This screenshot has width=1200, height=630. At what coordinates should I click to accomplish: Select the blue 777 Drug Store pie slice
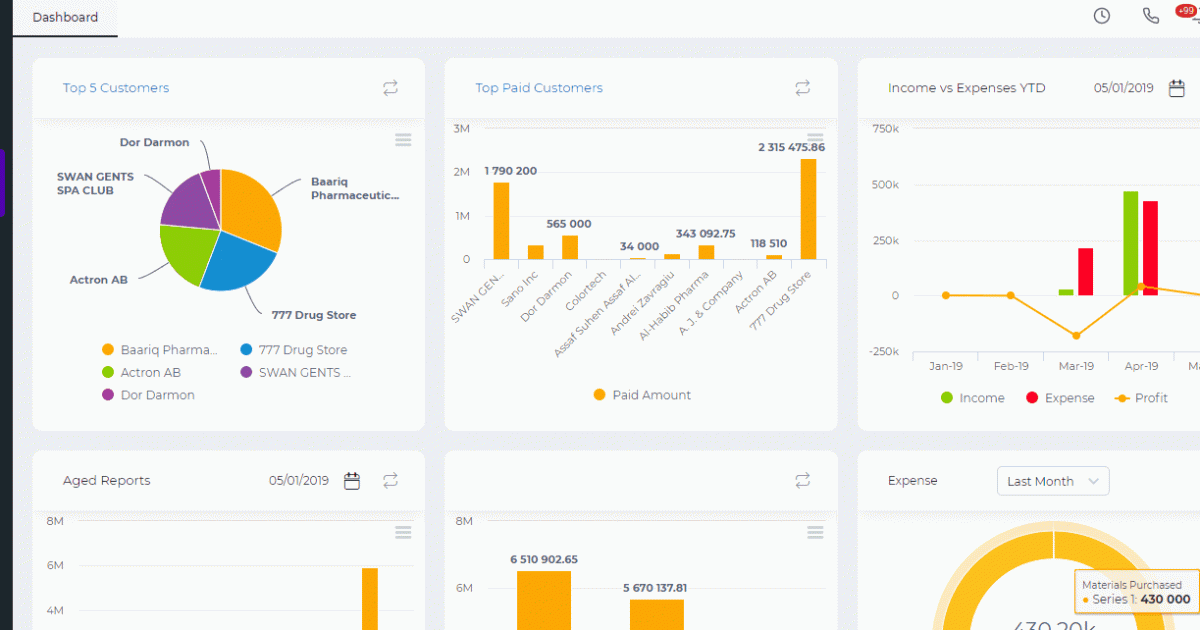point(238,262)
